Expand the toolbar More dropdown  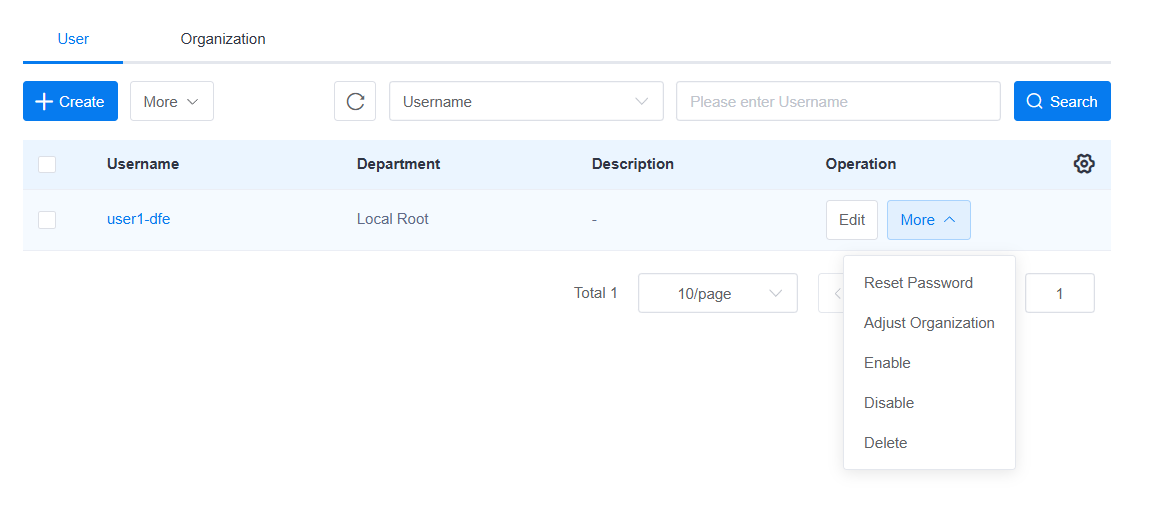coord(171,101)
